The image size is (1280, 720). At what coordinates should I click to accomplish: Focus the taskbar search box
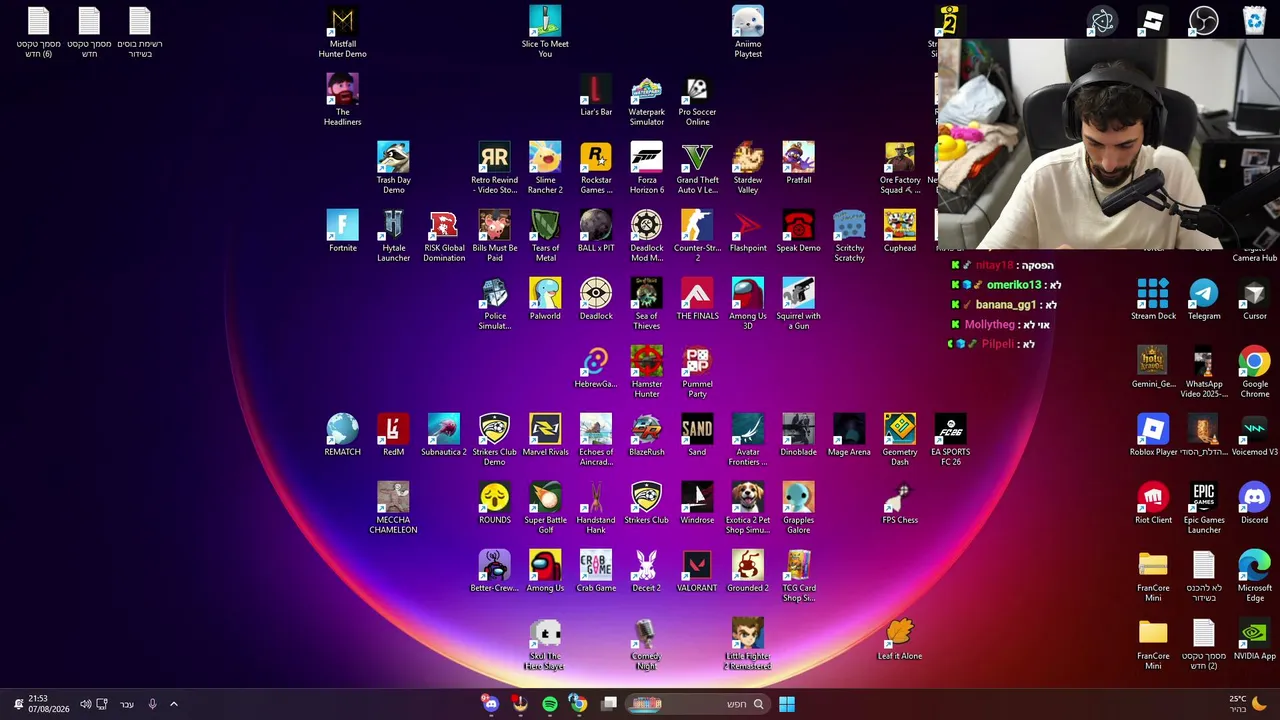696,704
